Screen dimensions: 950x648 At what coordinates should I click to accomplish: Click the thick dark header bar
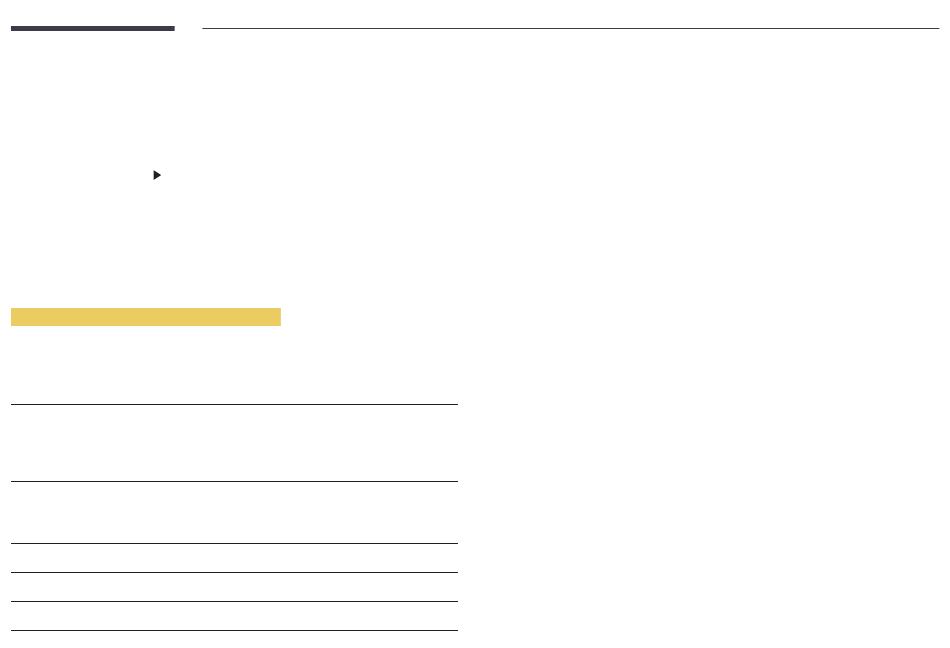pyautogui.click(x=93, y=28)
